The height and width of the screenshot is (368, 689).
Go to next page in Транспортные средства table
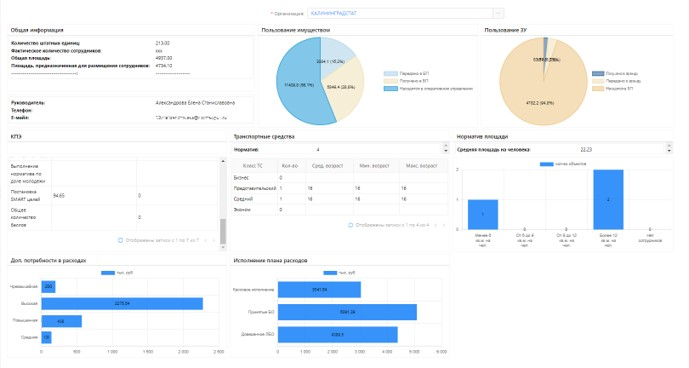(x=444, y=225)
